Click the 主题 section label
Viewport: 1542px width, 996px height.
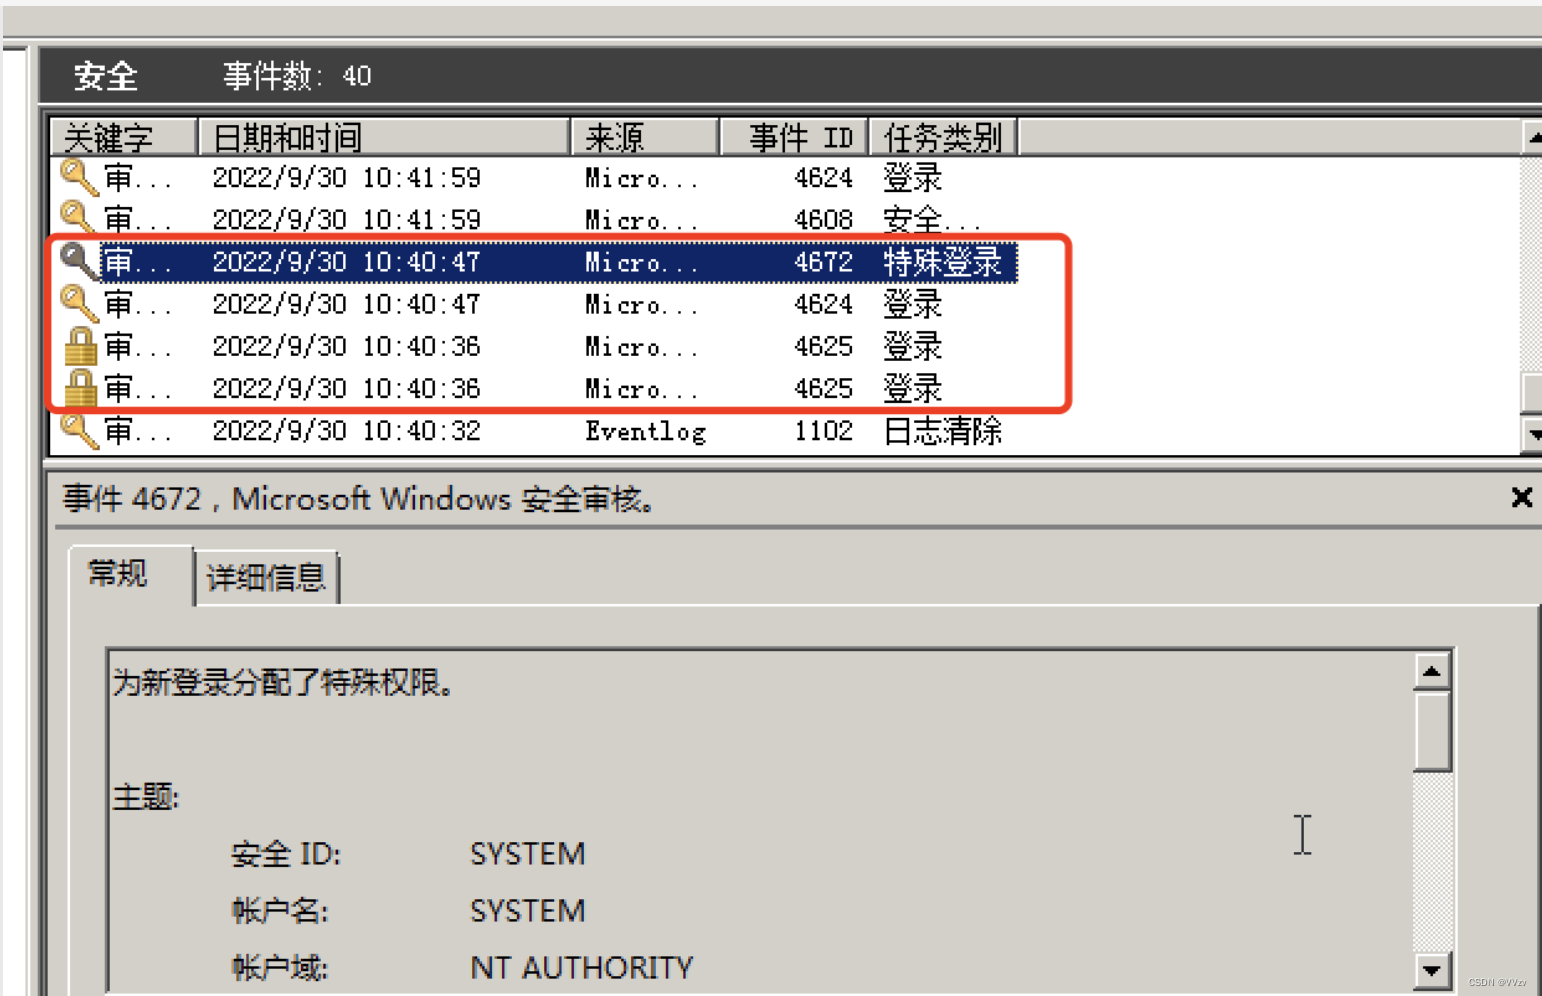146,797
